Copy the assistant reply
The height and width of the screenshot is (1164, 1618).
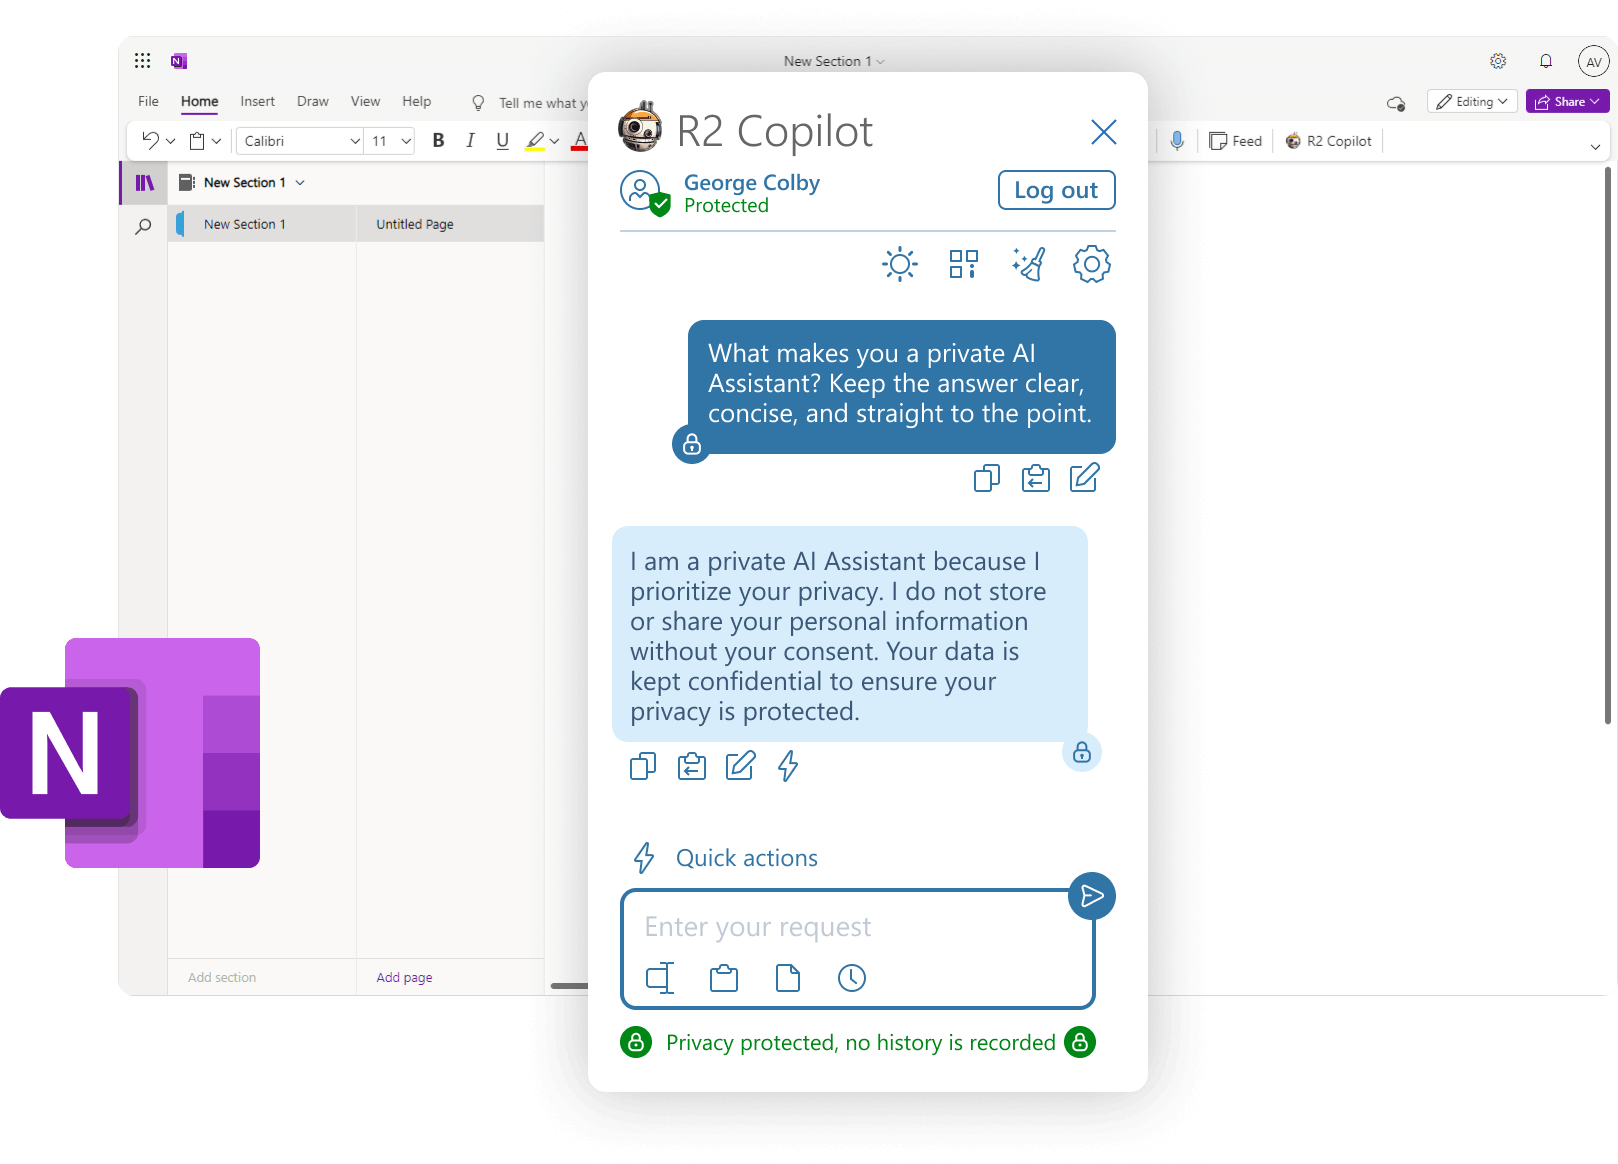643,766
